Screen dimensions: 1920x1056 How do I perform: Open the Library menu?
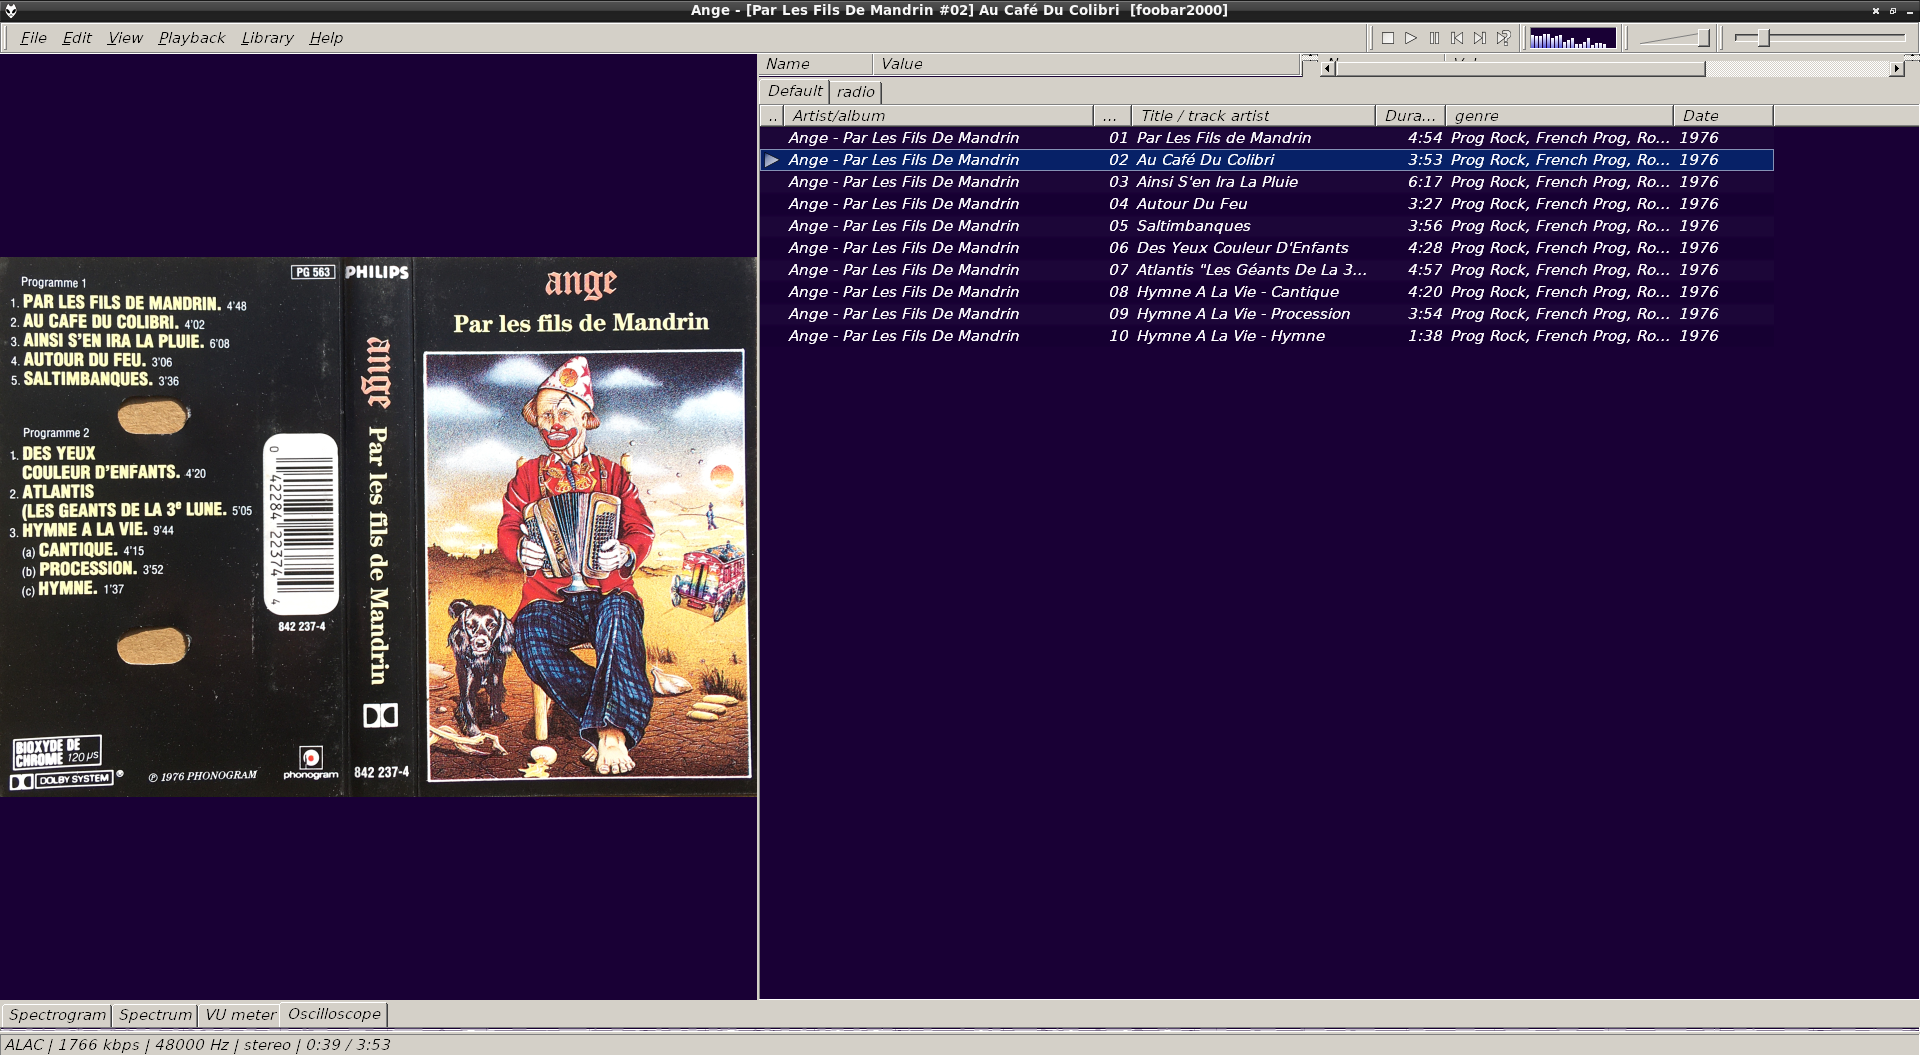[x=267, y=38]
